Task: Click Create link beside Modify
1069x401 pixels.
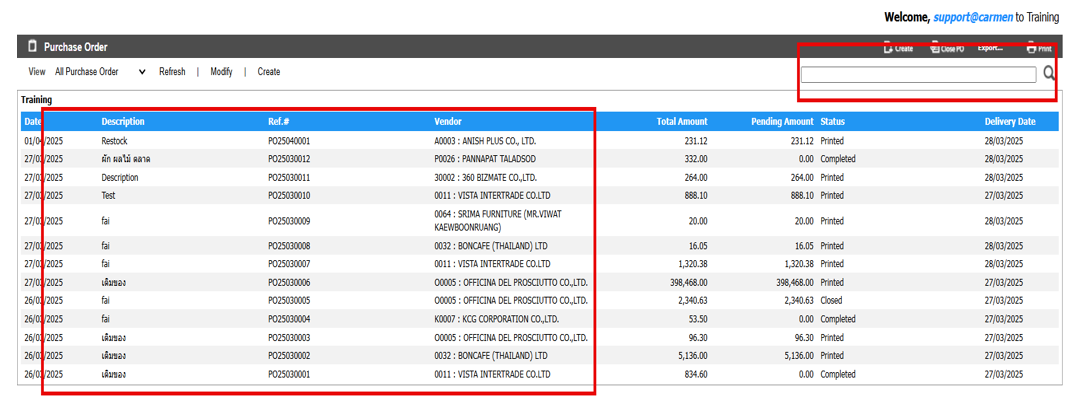Action: pyautogui.click(x=269, y=72)
